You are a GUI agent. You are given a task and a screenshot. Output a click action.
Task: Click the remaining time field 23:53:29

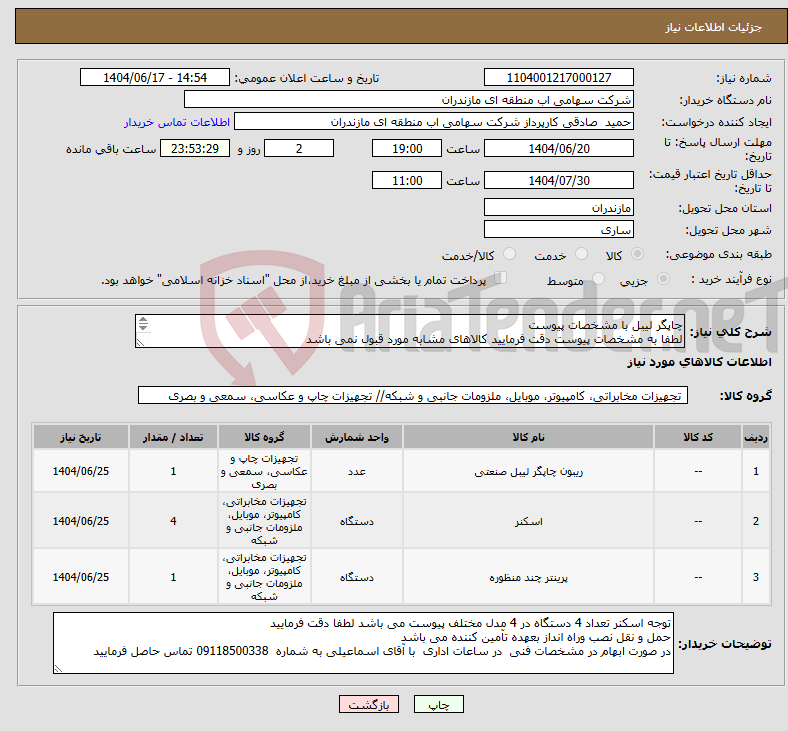tap(195, 149)
